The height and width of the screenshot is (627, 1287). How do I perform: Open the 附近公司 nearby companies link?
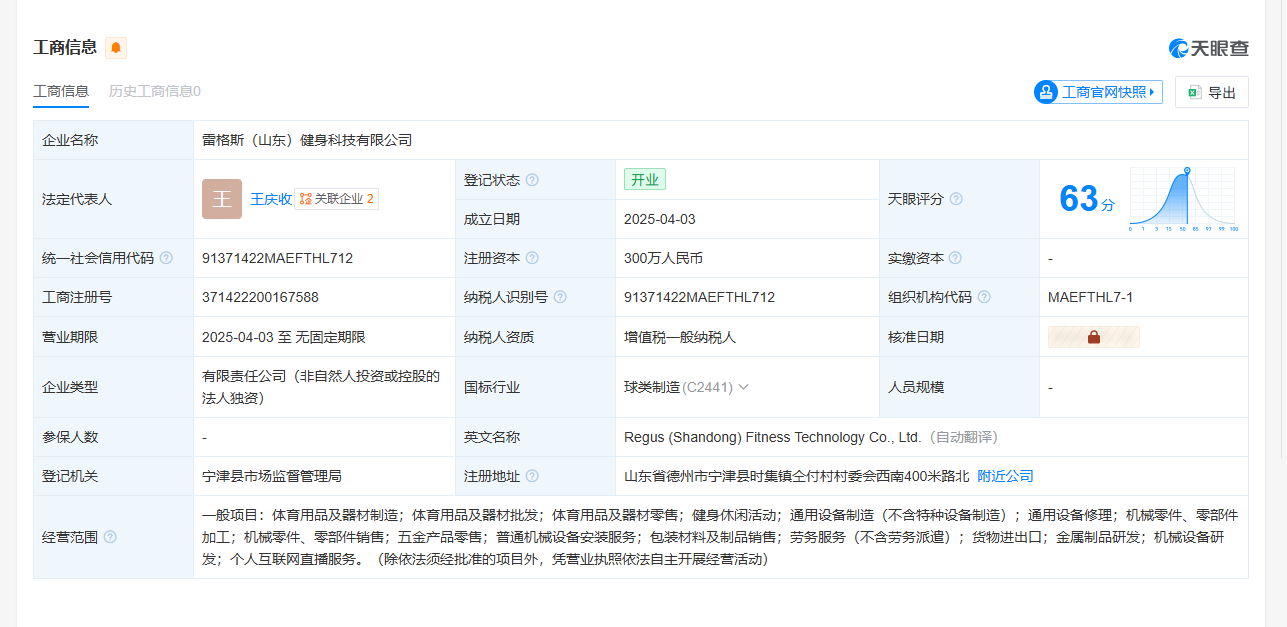pyautogui.click(x=1005, y=476)
